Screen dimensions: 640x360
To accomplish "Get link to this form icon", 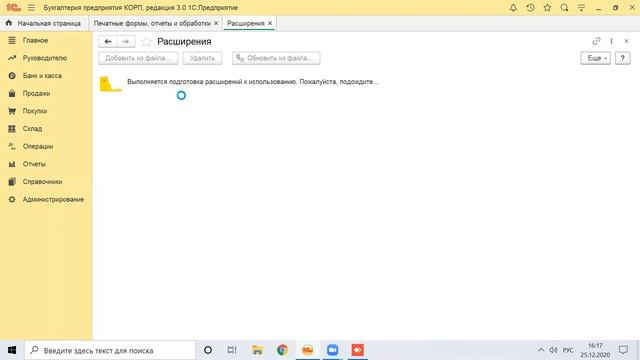I will tap(596, 41).
